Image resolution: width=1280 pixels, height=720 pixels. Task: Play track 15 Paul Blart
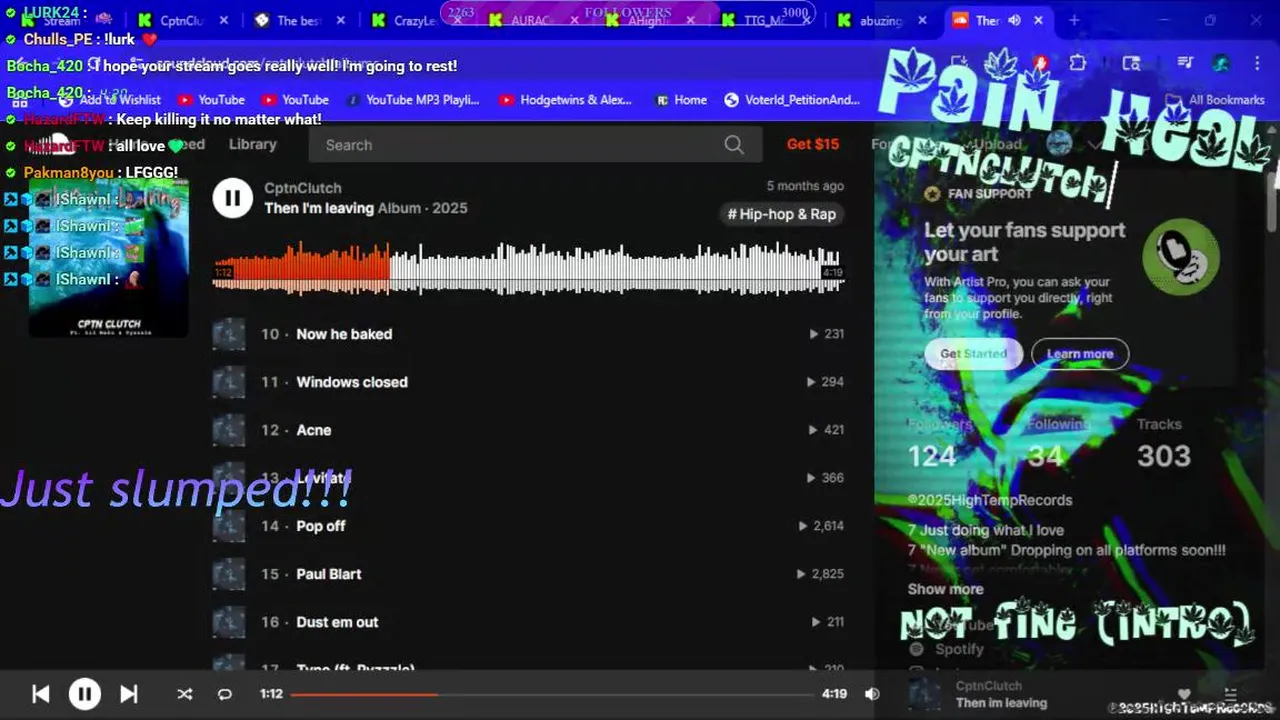click(x=329, y=574)
